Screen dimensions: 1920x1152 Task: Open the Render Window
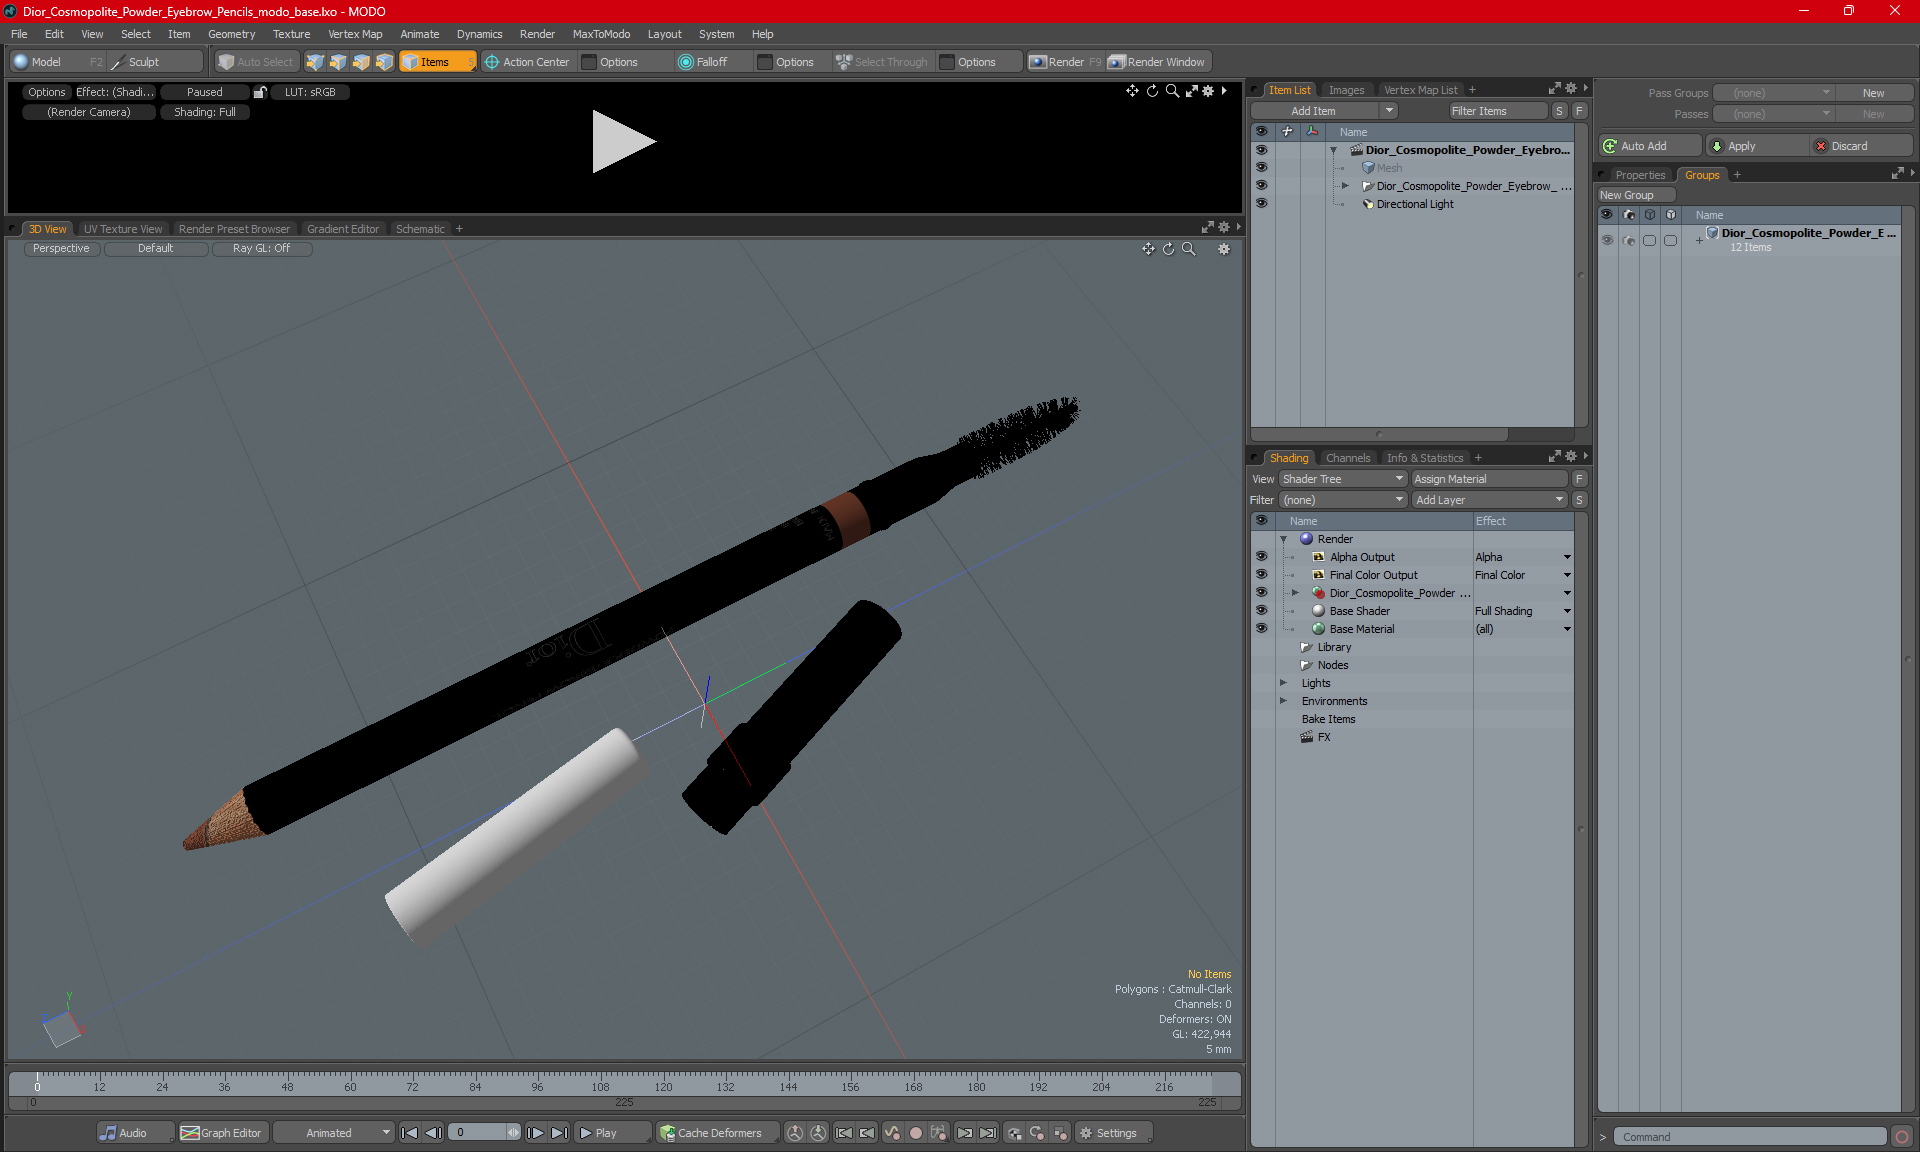tap(1158, 62)
